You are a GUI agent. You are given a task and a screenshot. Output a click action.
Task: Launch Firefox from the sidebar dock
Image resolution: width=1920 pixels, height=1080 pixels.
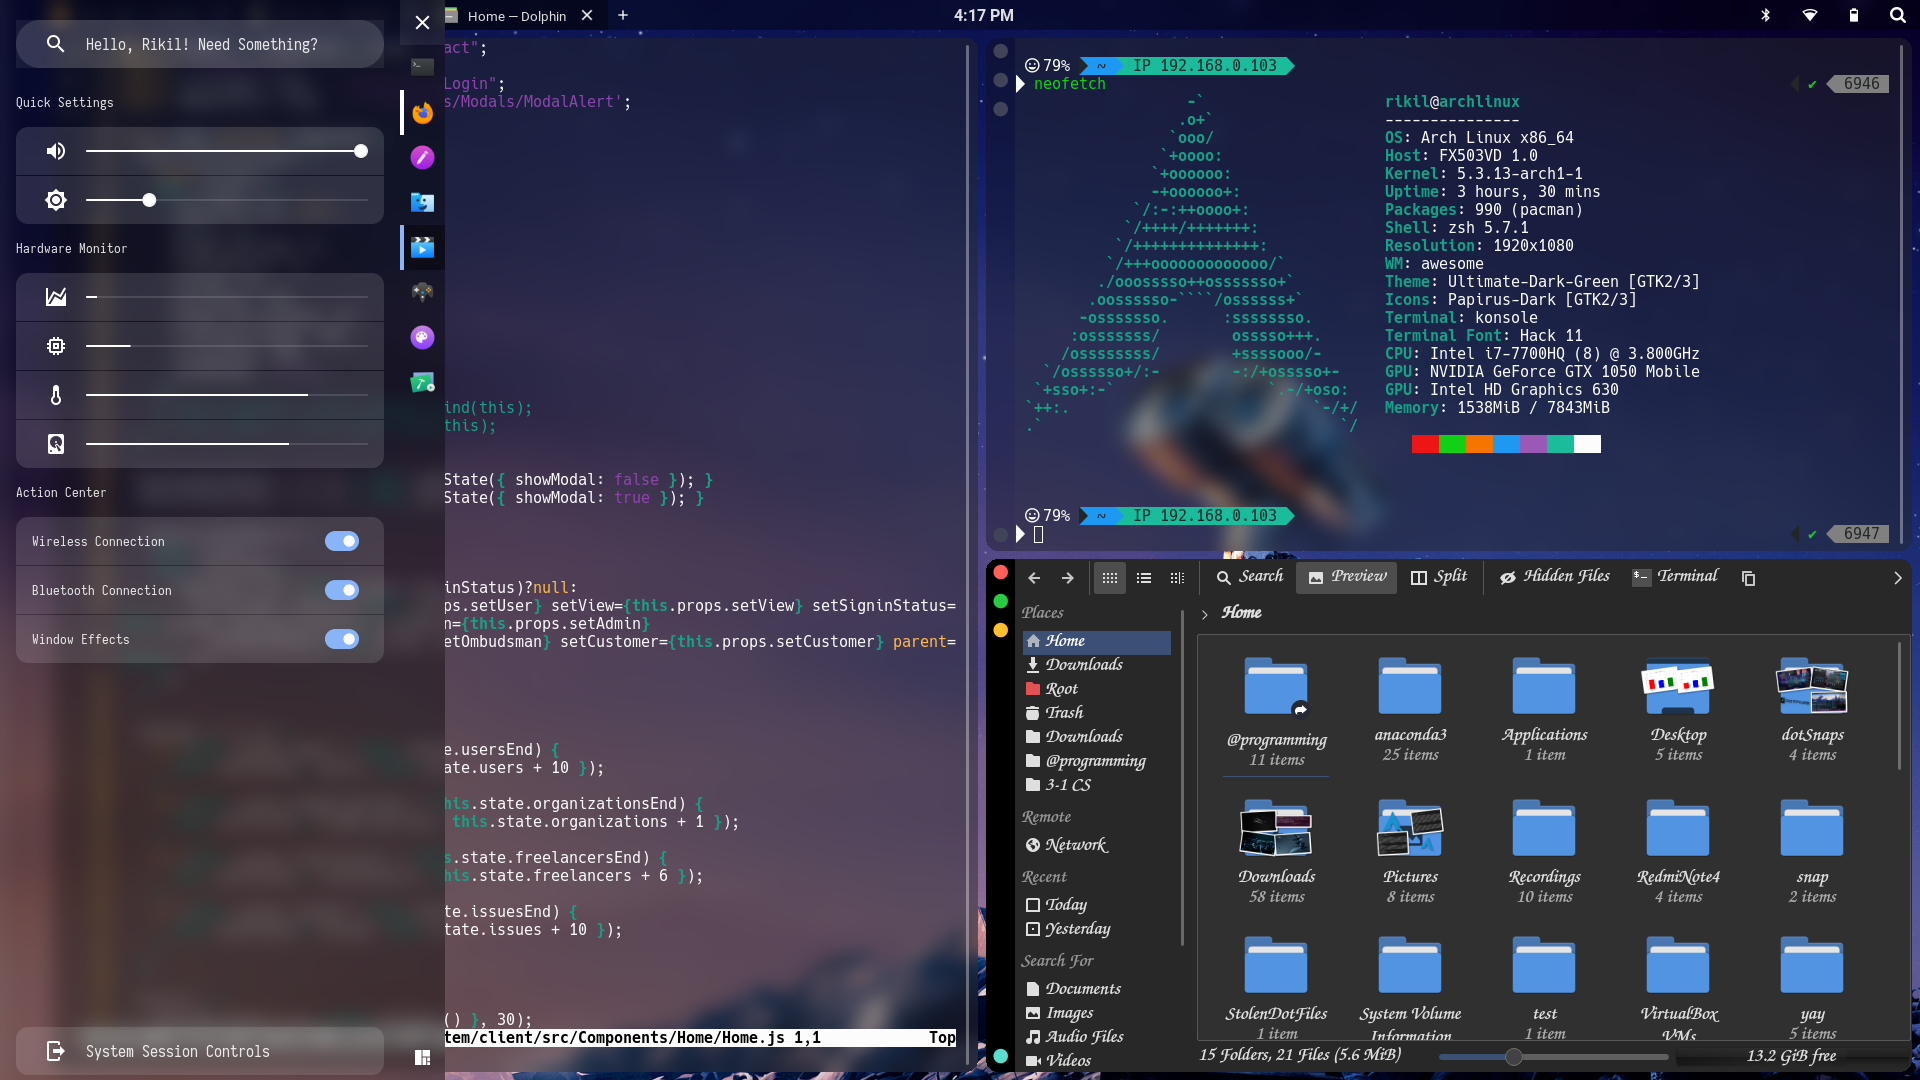(422, 112)
